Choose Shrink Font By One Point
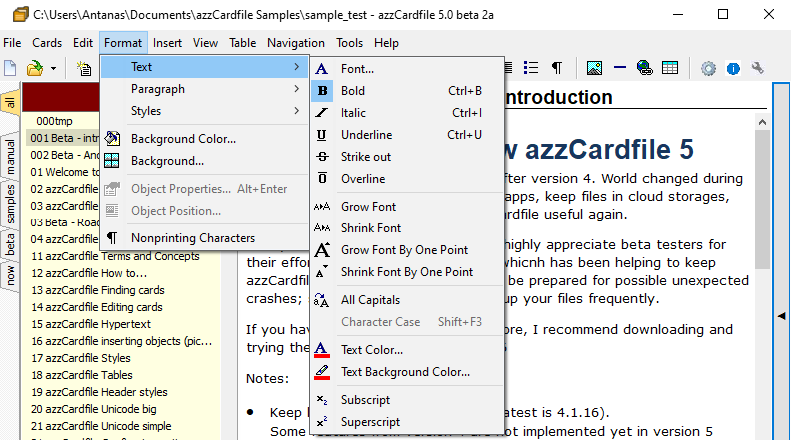Viewport: 792px width, 440px height. (407, 272)
